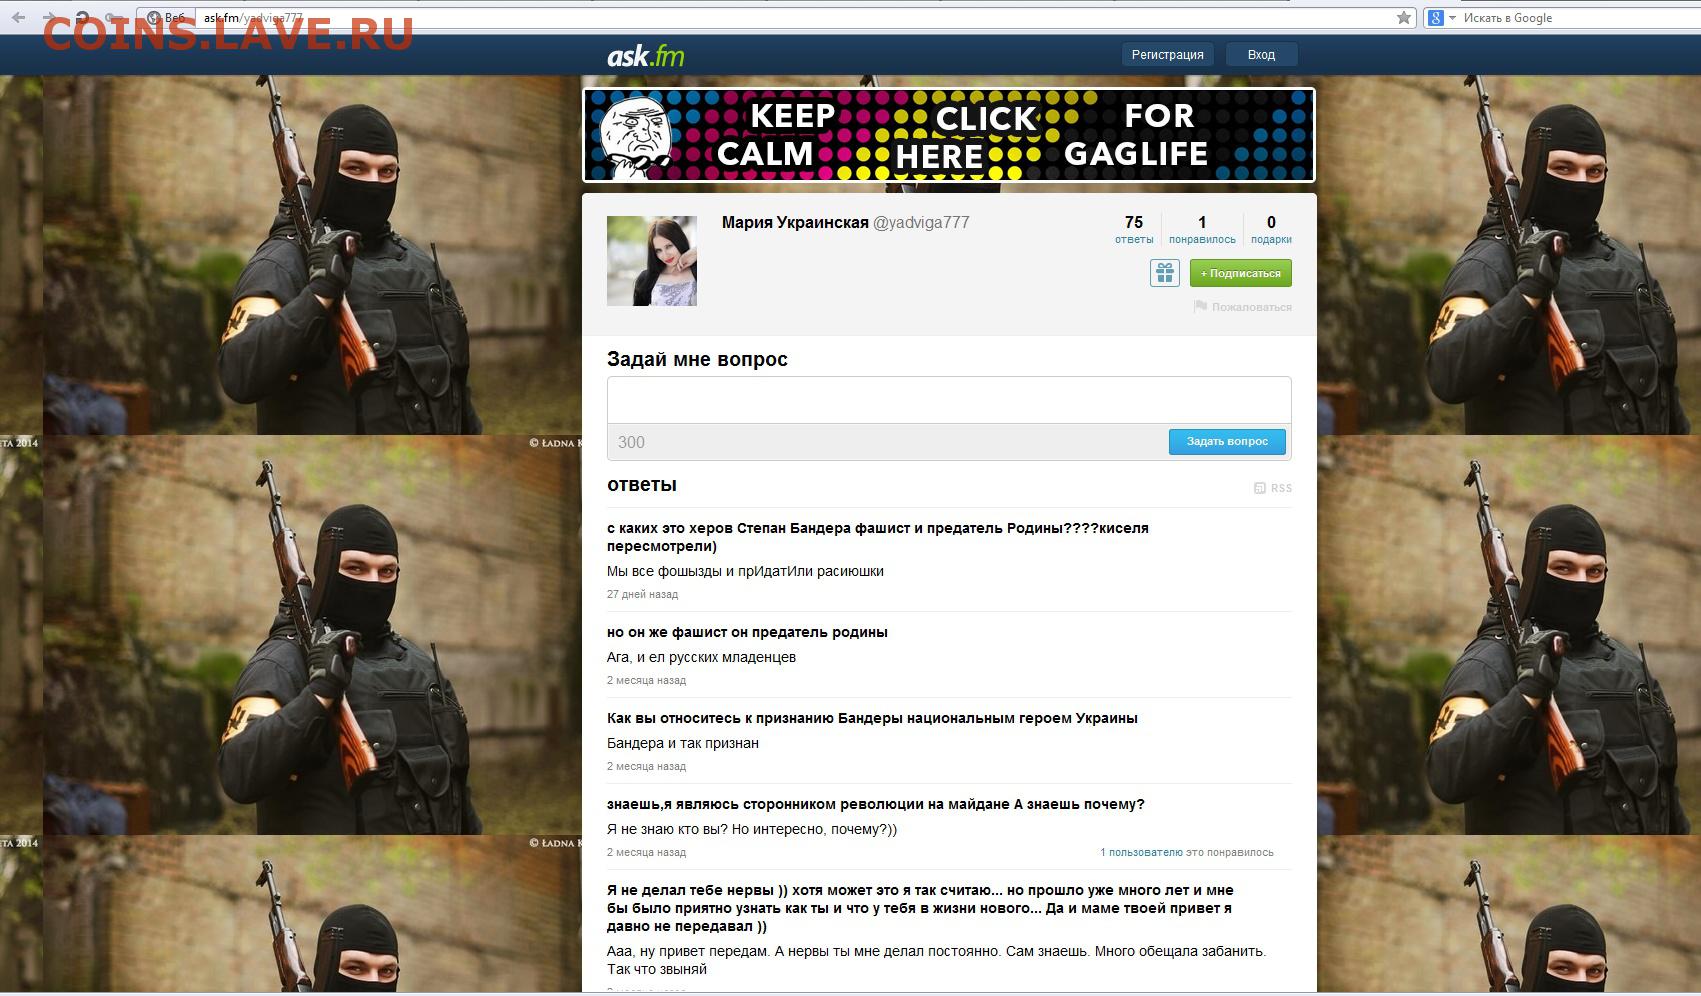Open question about революции на майдане
The height and width of the screenshot is (996, 1701).
pos(876,804)
